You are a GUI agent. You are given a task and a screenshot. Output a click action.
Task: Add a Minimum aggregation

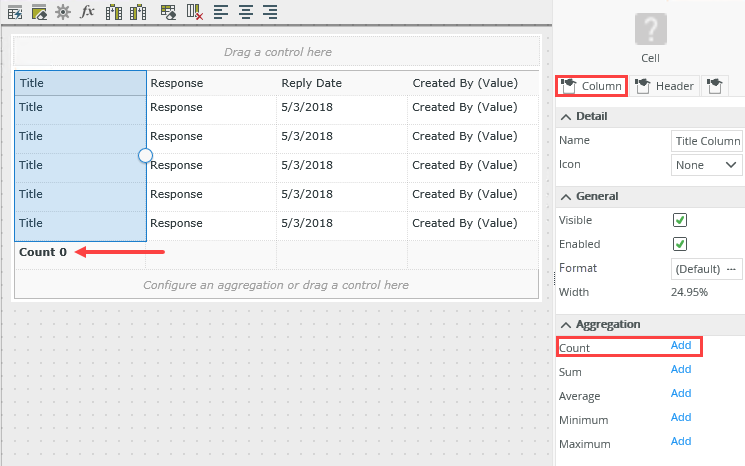pyautogui.click(x=681, y=417)
